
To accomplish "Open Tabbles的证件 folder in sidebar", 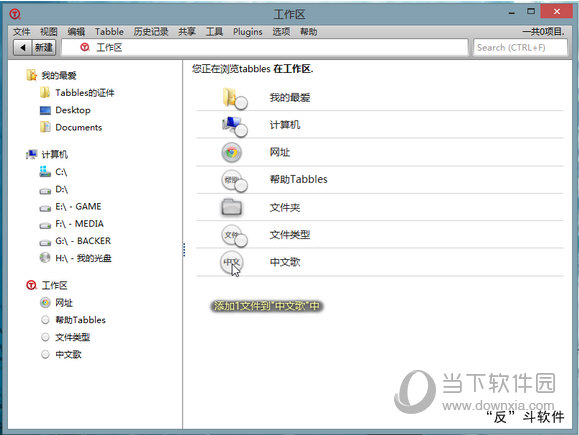I will click(85, 93).
